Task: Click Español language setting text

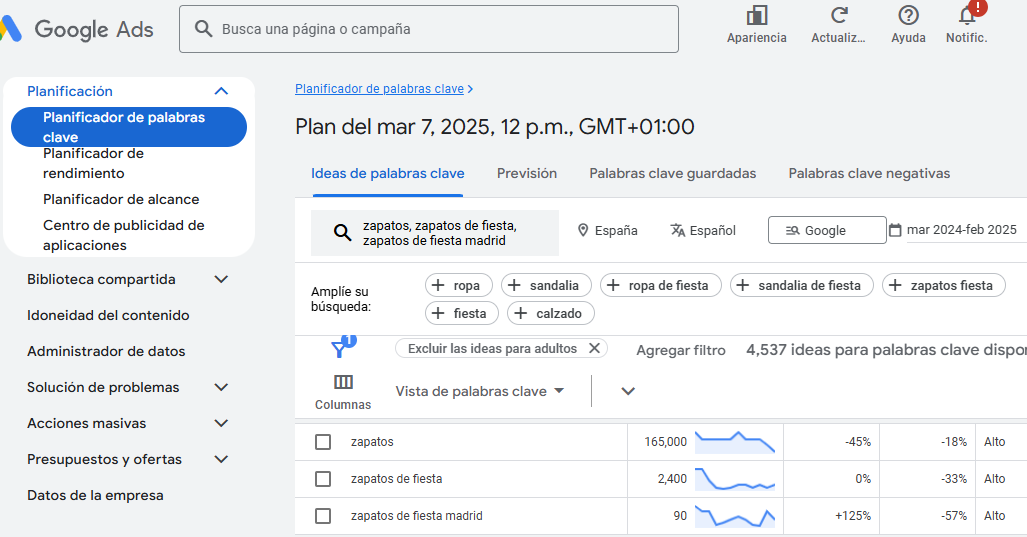Action: click(x=713, y=231)
